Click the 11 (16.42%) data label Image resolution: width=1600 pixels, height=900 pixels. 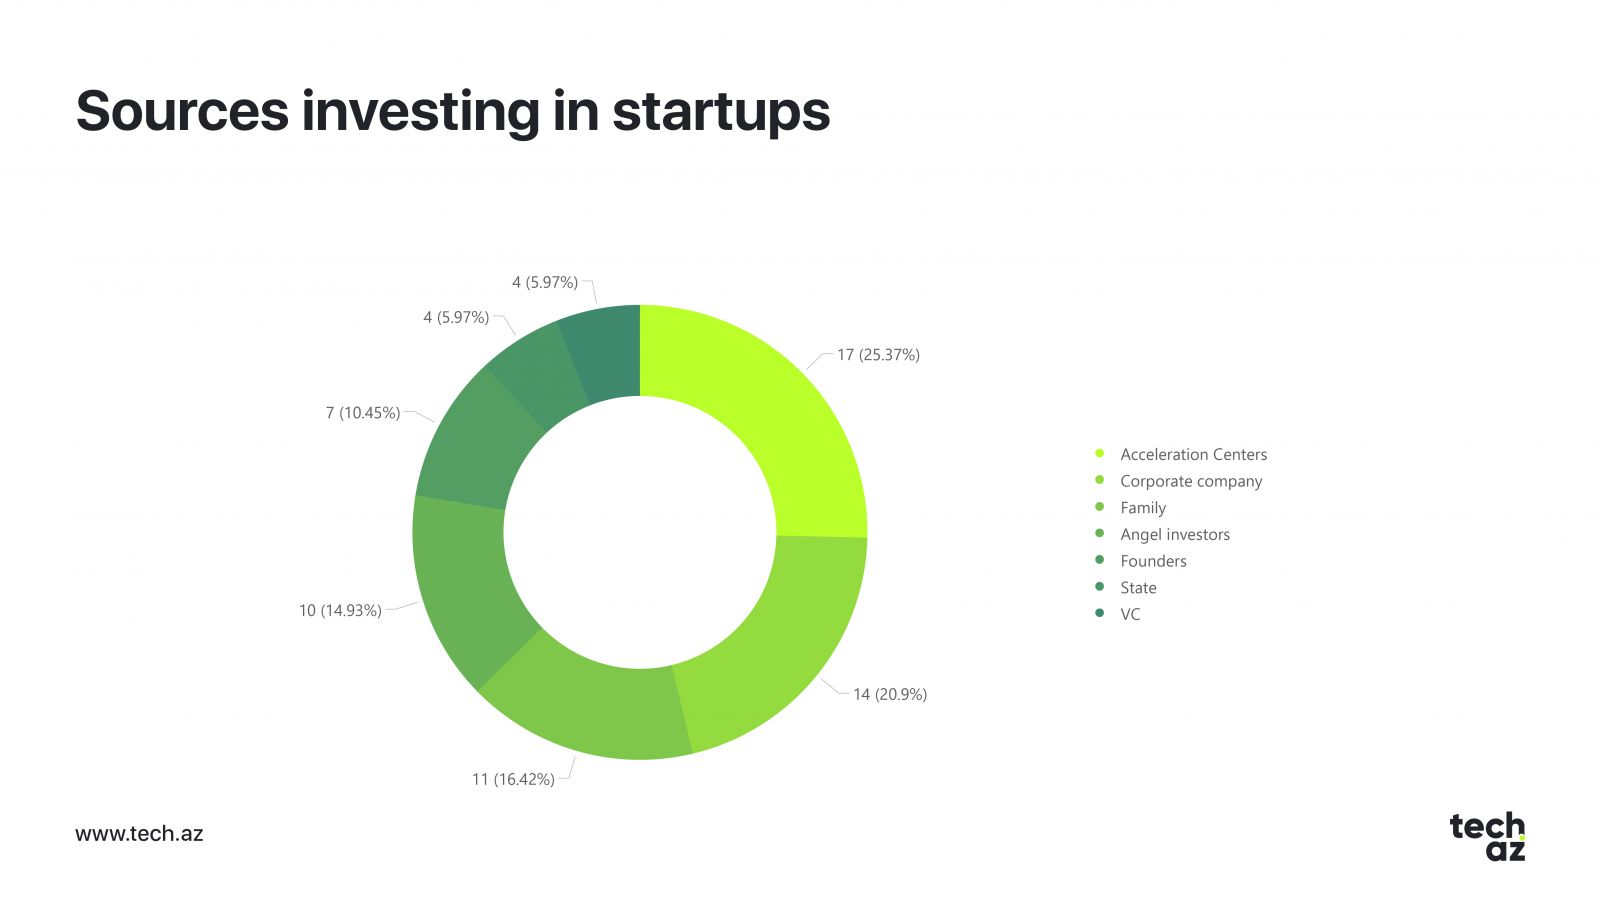click(513, 779)
